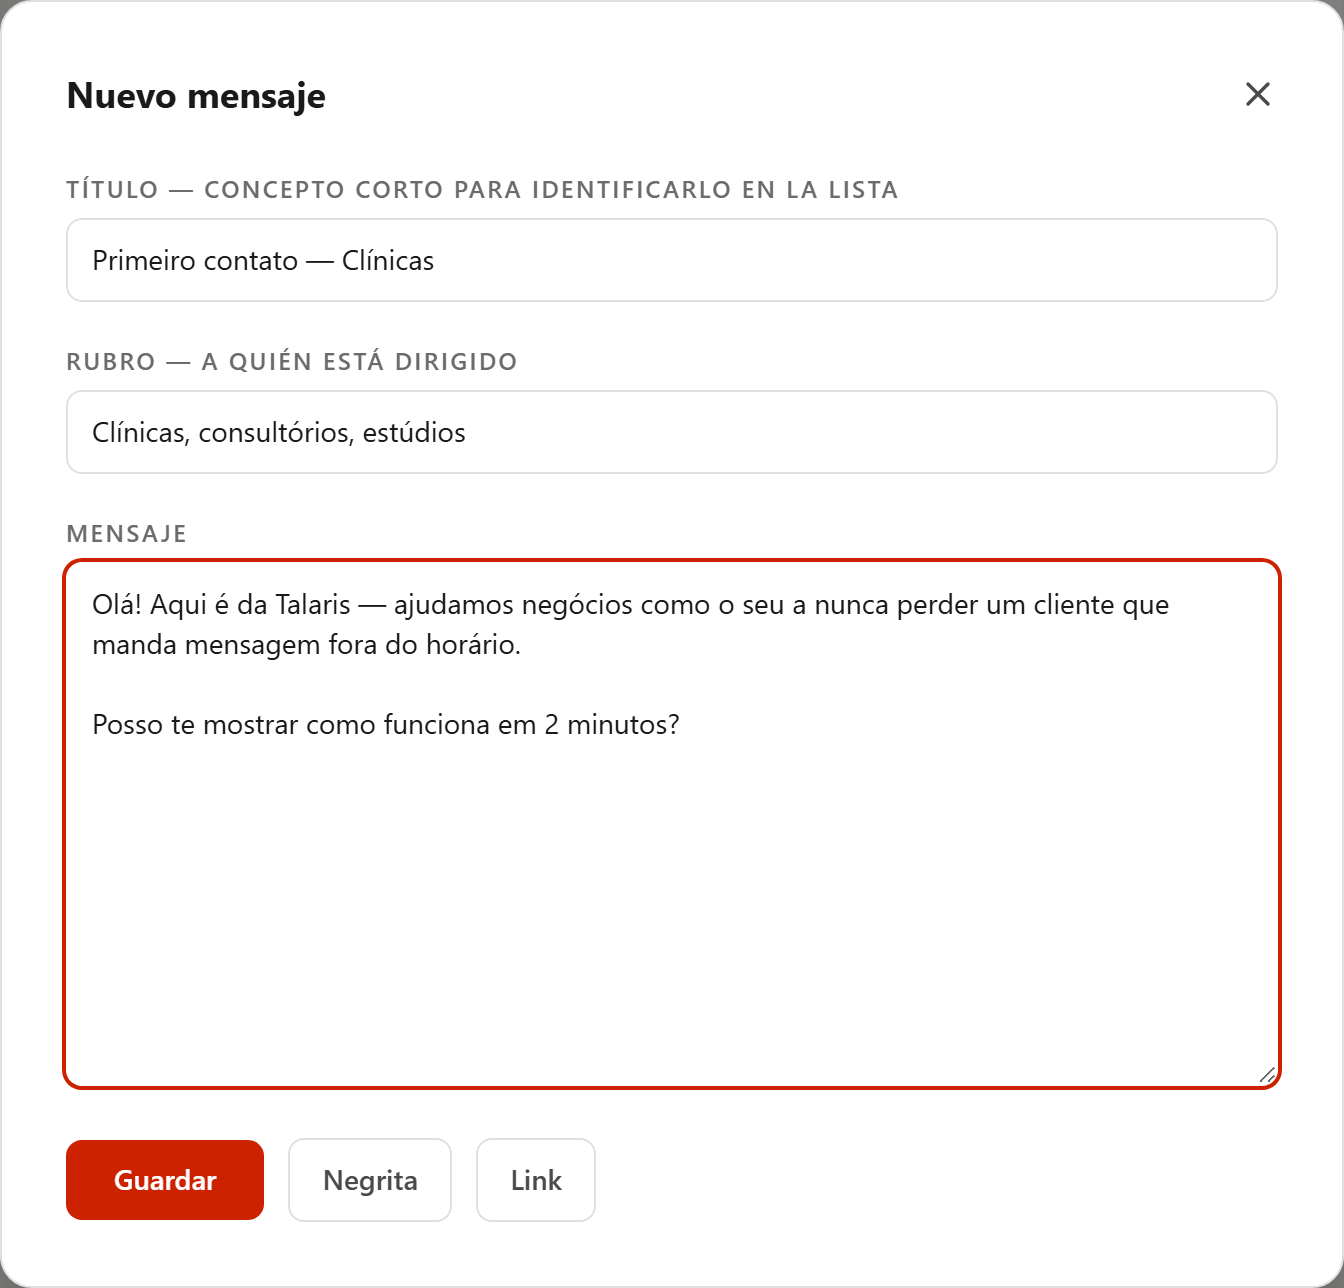Click the word 'Clínicas' in the title field
The image size is (1344, 1288).
point(388,261)
